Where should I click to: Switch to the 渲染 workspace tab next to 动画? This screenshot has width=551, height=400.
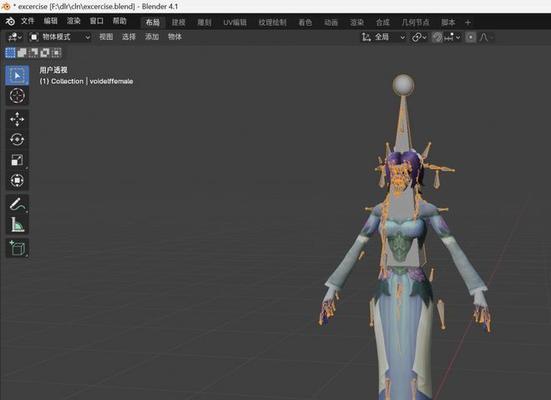pos(357,22)
